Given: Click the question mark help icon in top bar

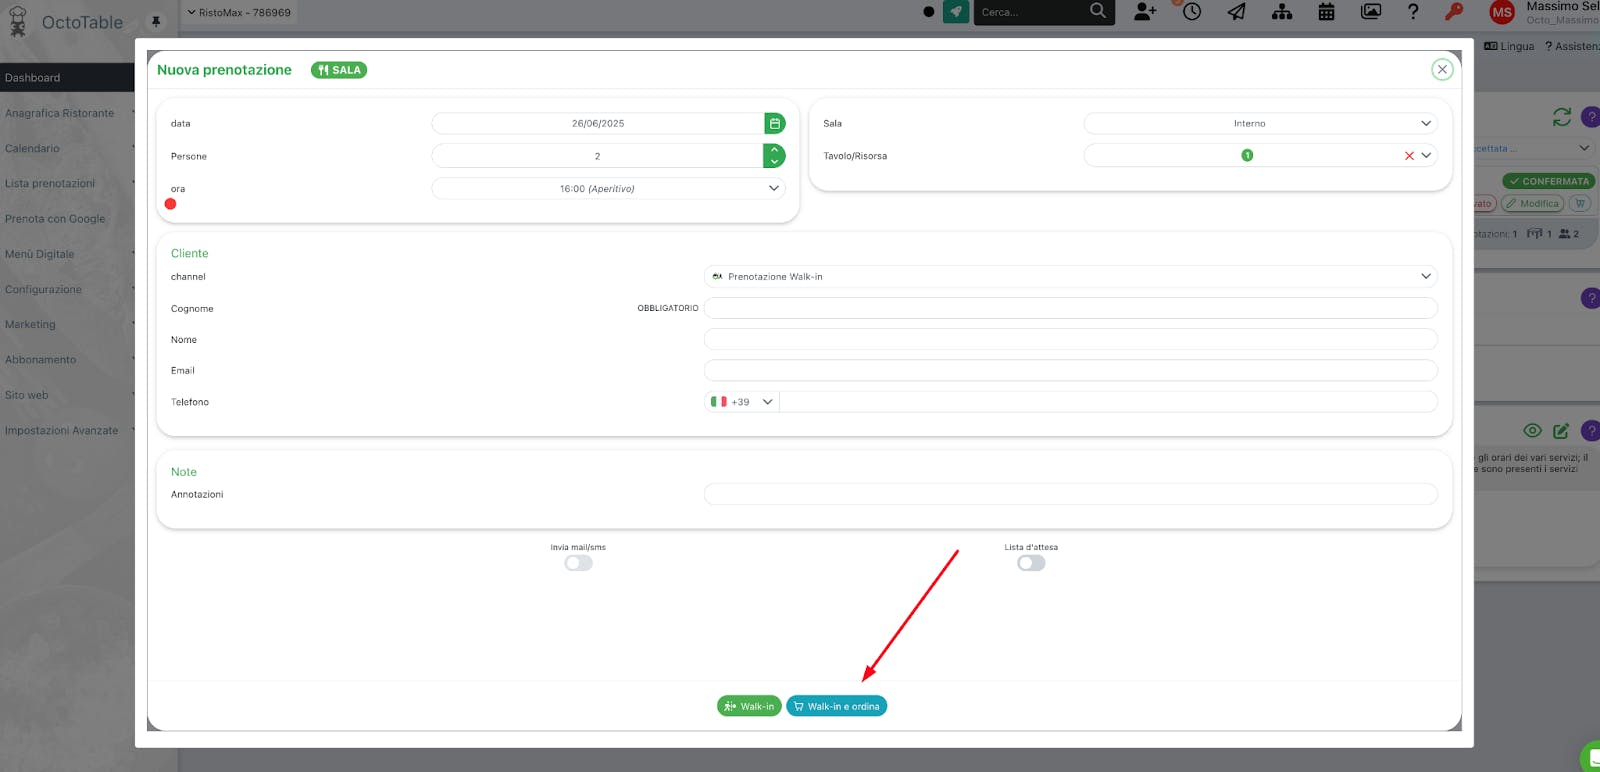Looking at the screenshot, I should [1413, 12].
